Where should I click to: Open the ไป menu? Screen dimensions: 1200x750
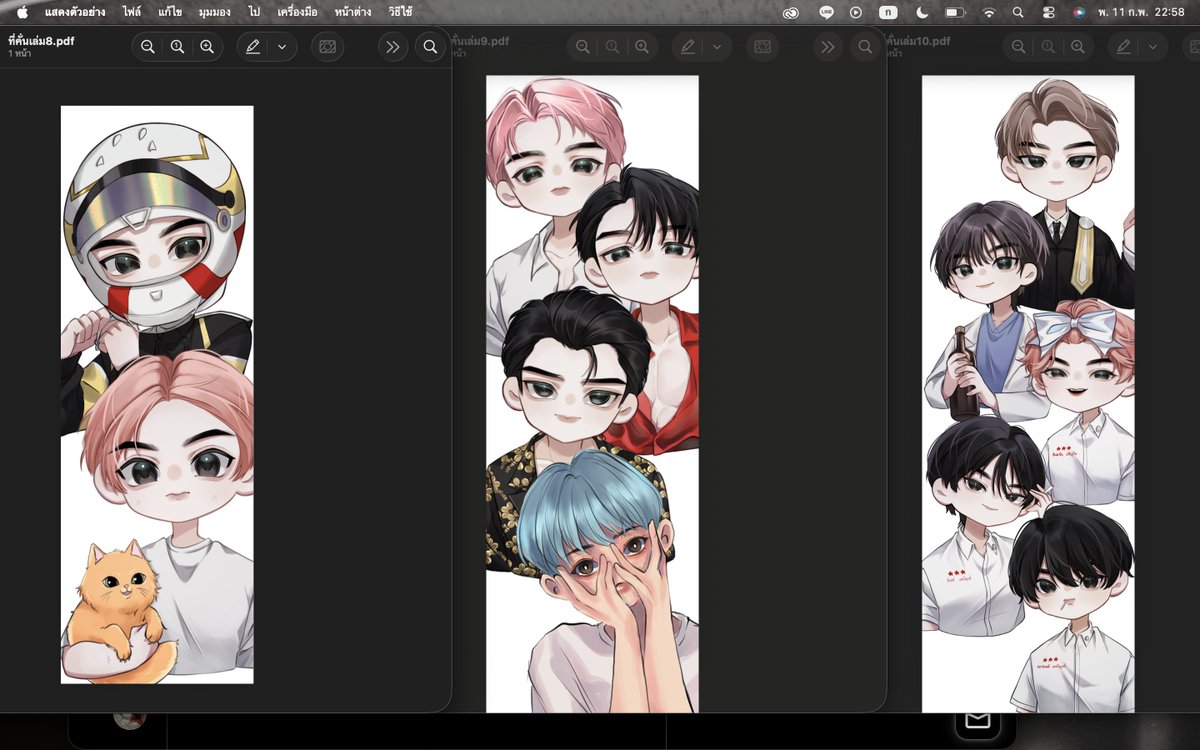click(255, 12)
